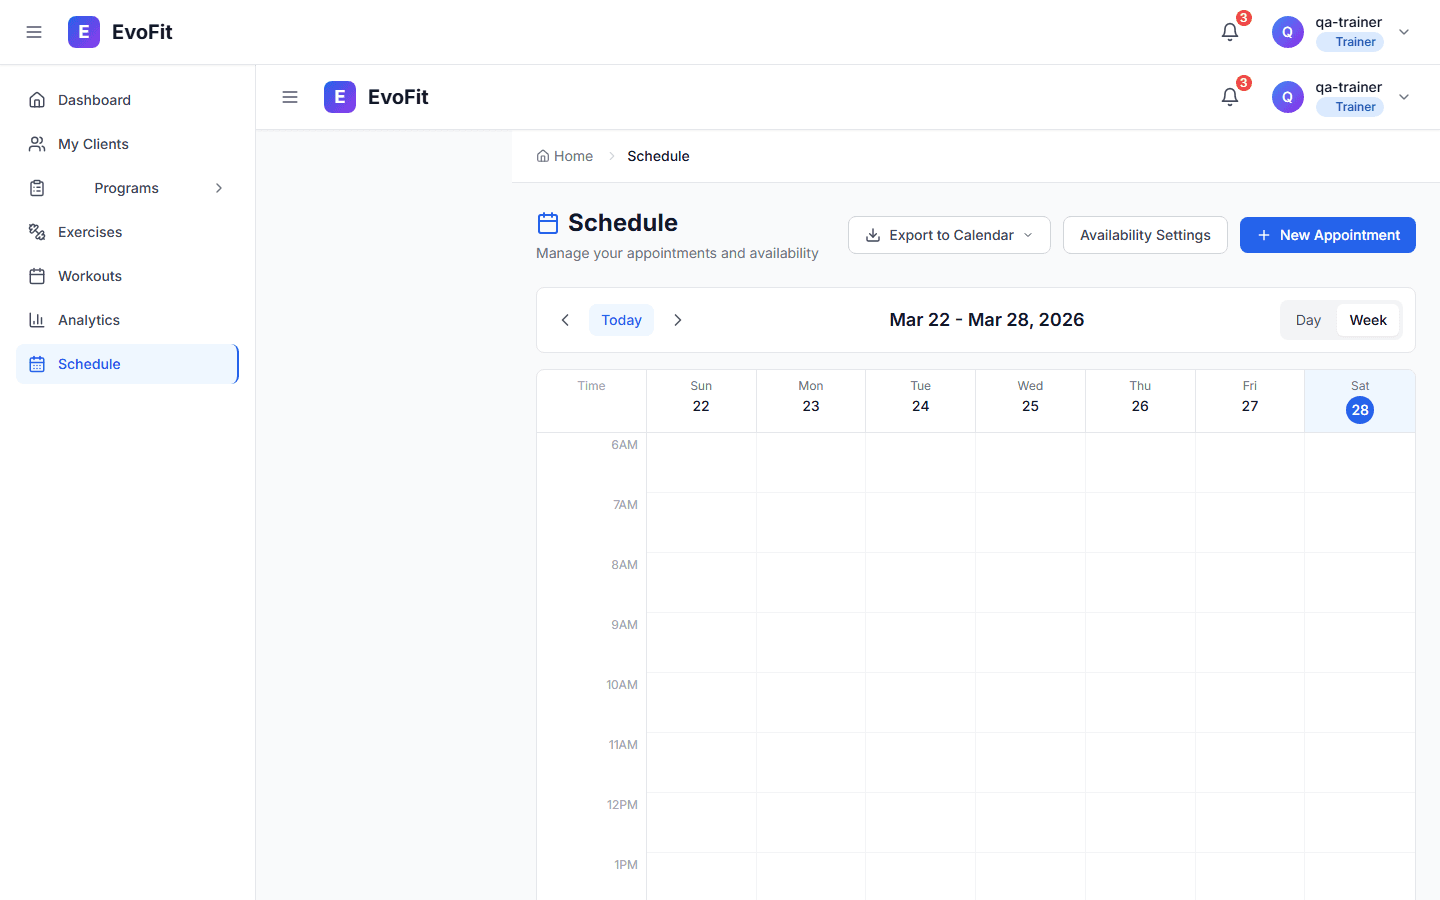The width and height of the screenshot is (1440, 900).
Task: Keep Week view selected
Action: point(1368,319)
